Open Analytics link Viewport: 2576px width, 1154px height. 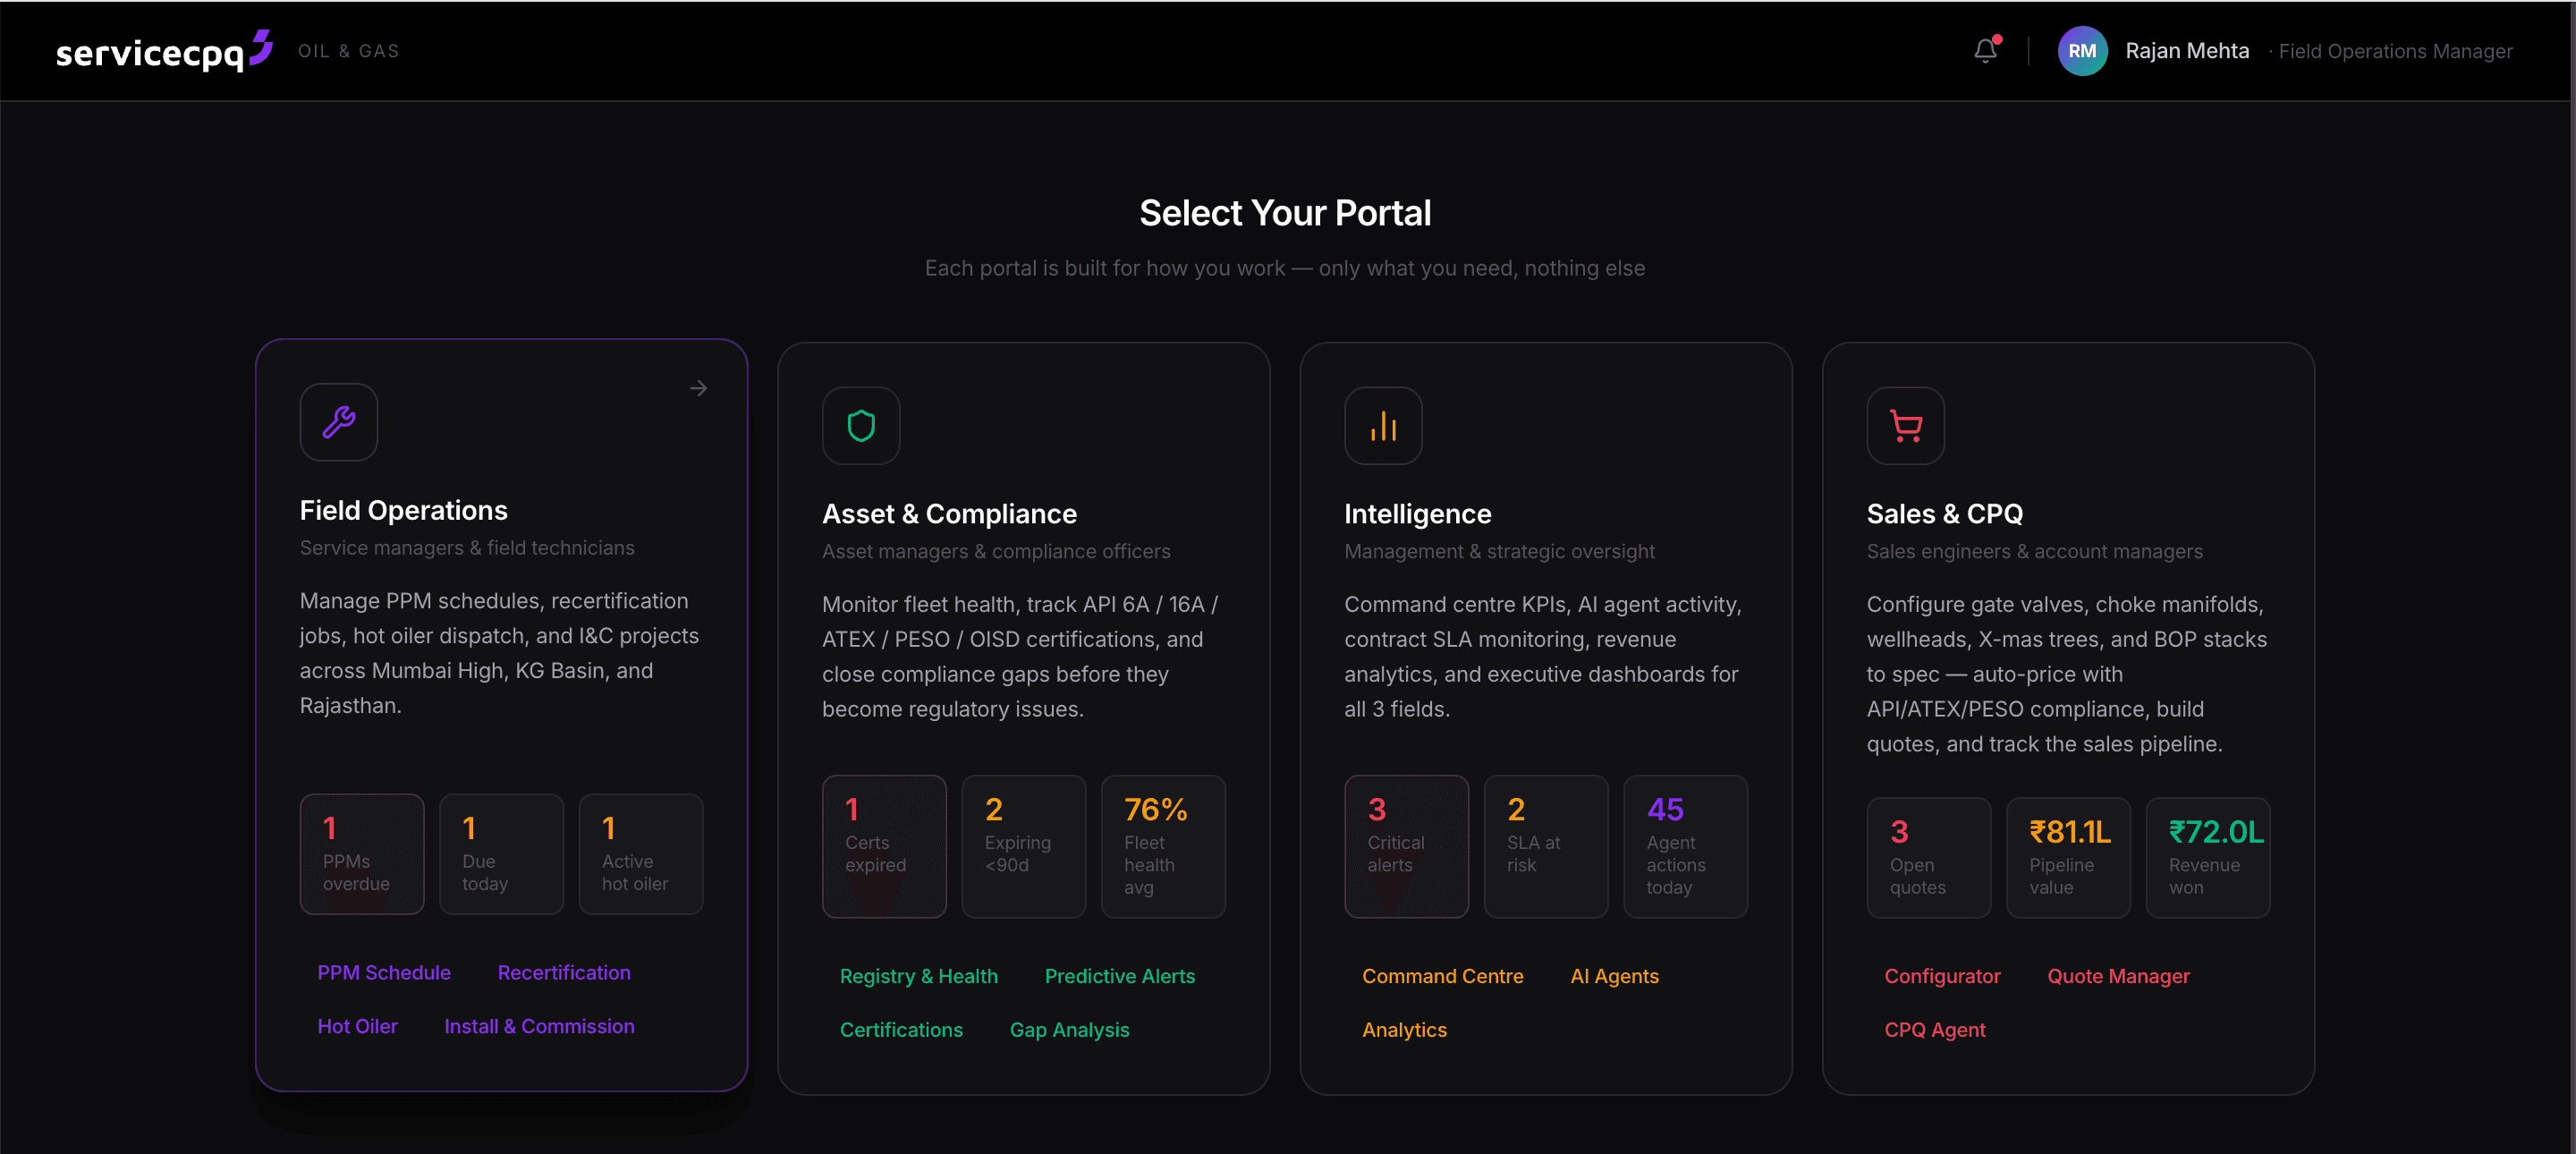[1404, 1030]
